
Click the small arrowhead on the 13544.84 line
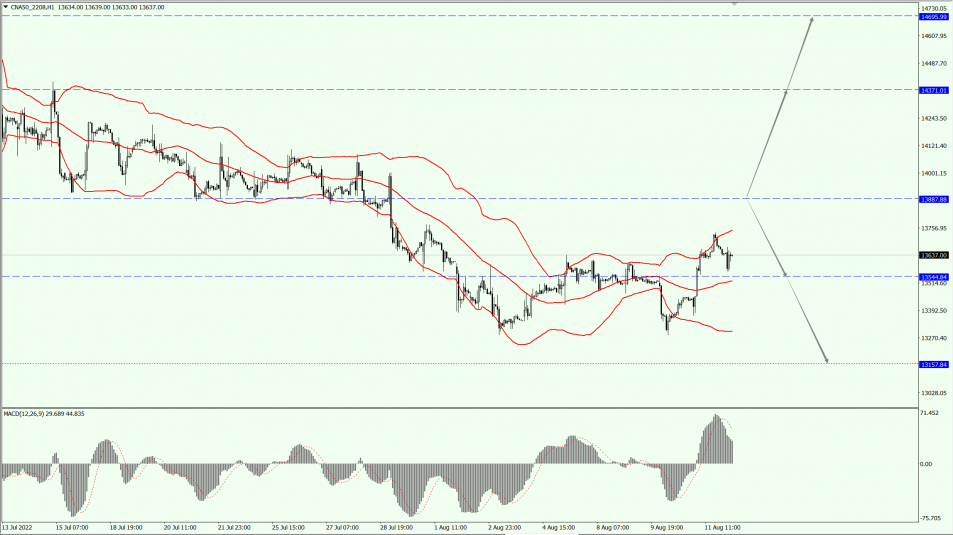click(785, 274)
